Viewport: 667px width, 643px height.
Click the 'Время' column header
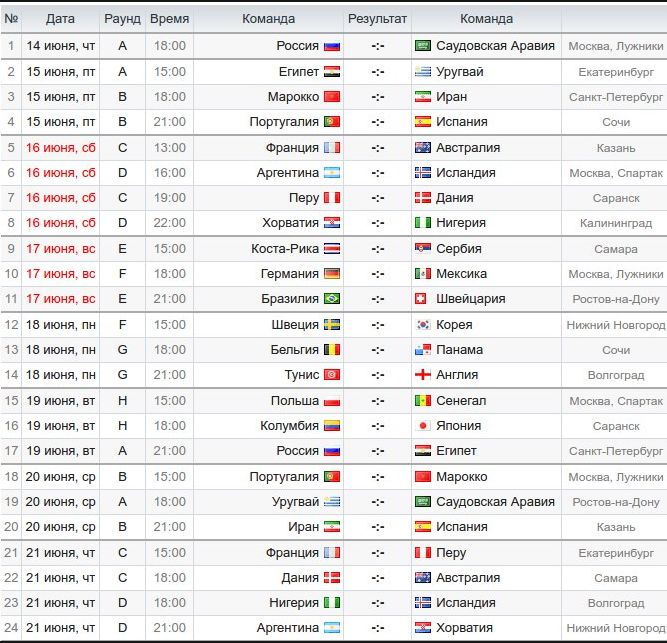click(x=169, y=19)
